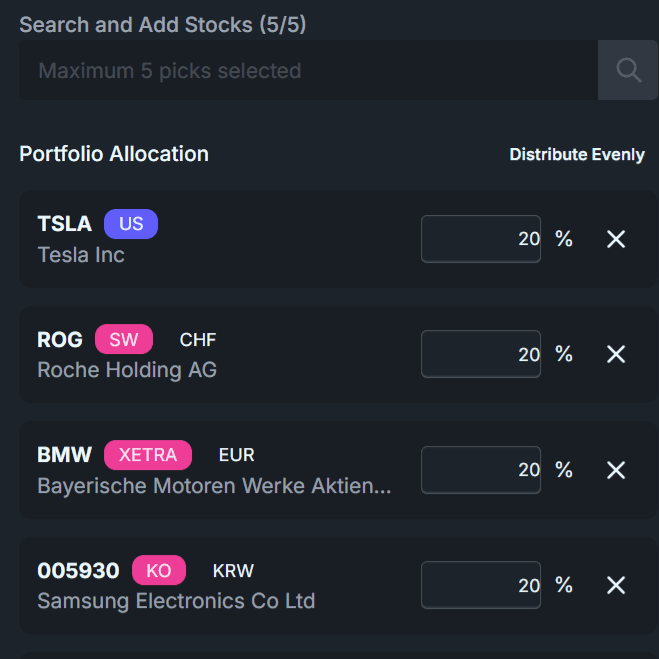Focus the Samsung allocation percentage field
The image size is (659, 659).
click(x=481, y=585)
